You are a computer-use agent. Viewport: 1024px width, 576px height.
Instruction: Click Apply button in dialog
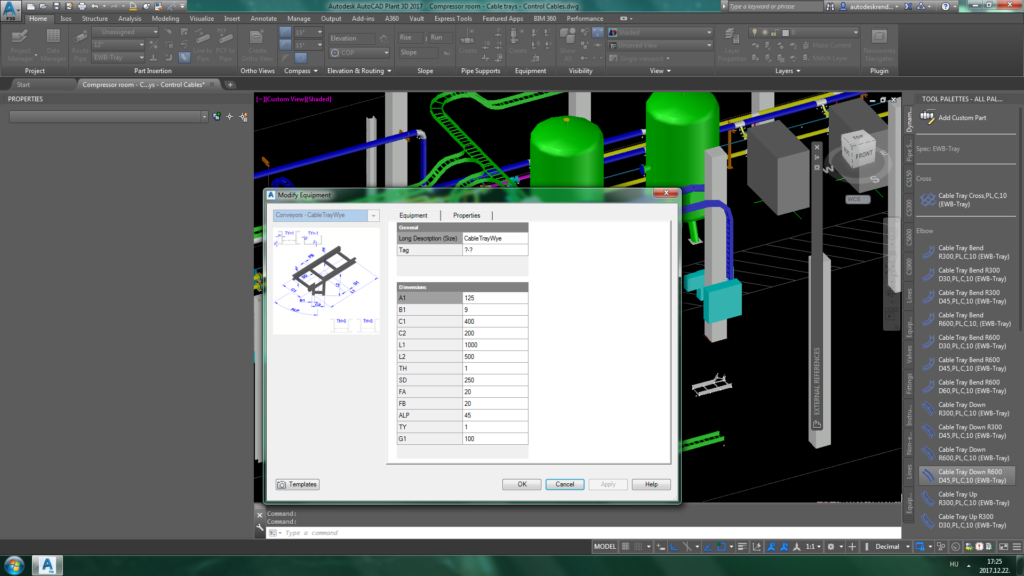pyautogui.click(x=608, y=484)
